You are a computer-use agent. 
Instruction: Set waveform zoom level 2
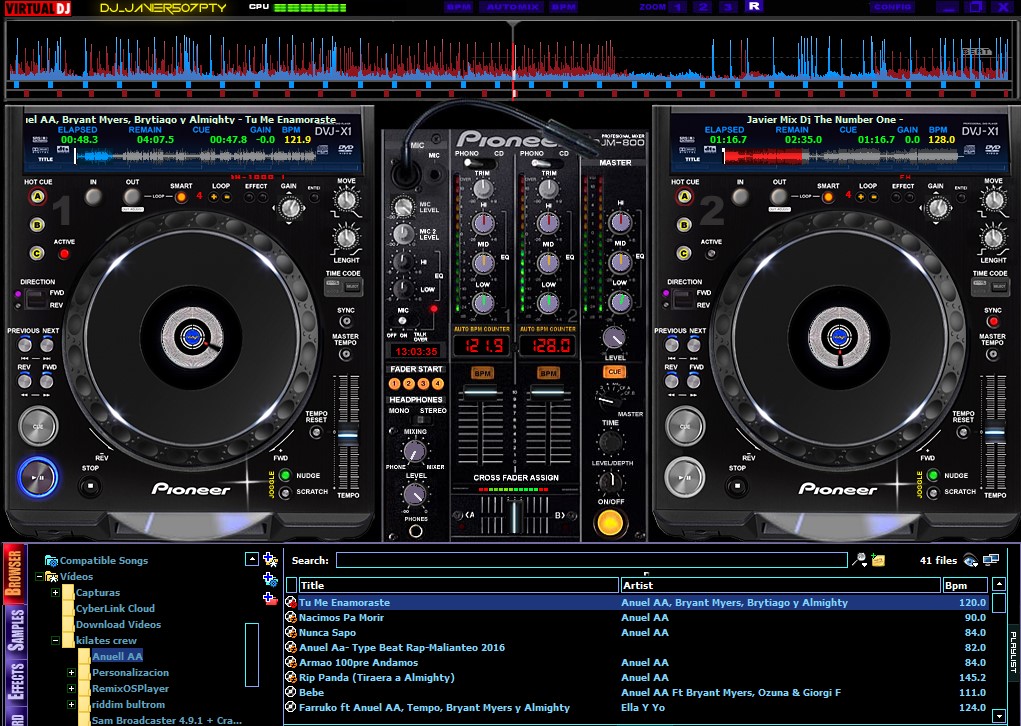[x=702, y=7]
